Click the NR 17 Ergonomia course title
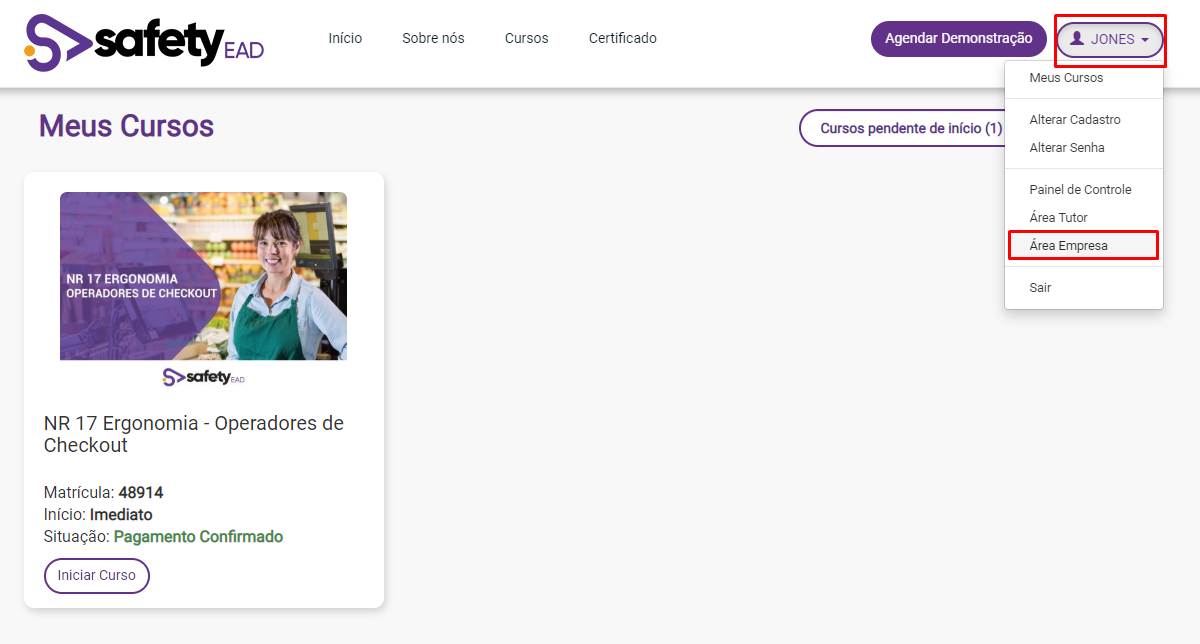 194,434
